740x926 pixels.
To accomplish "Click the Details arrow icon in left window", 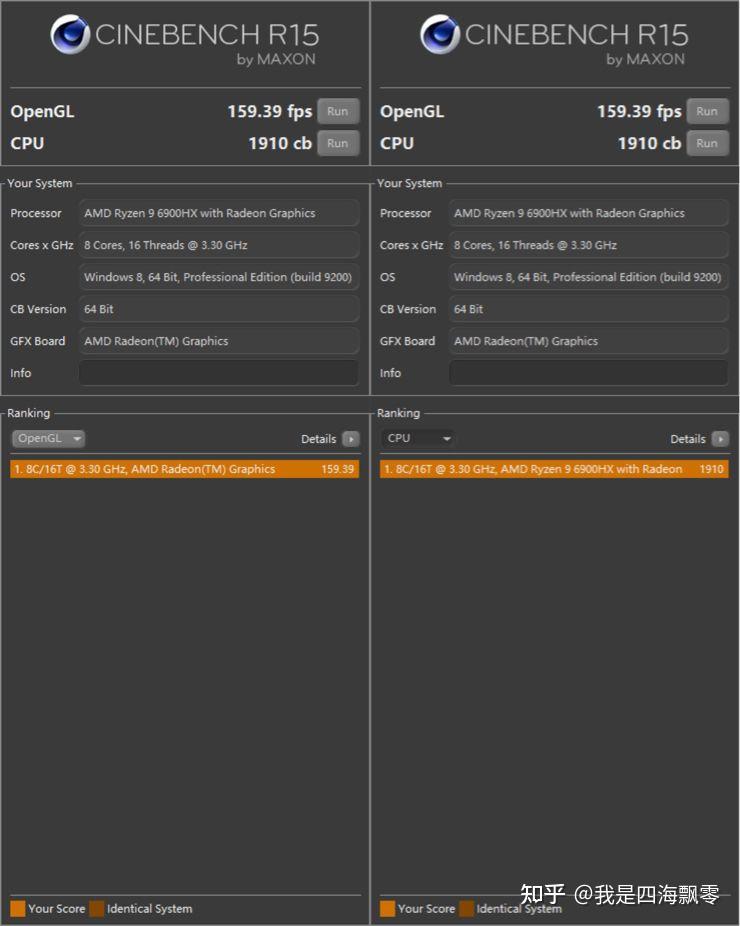I will pyautogui.click(x=351, y=439).
